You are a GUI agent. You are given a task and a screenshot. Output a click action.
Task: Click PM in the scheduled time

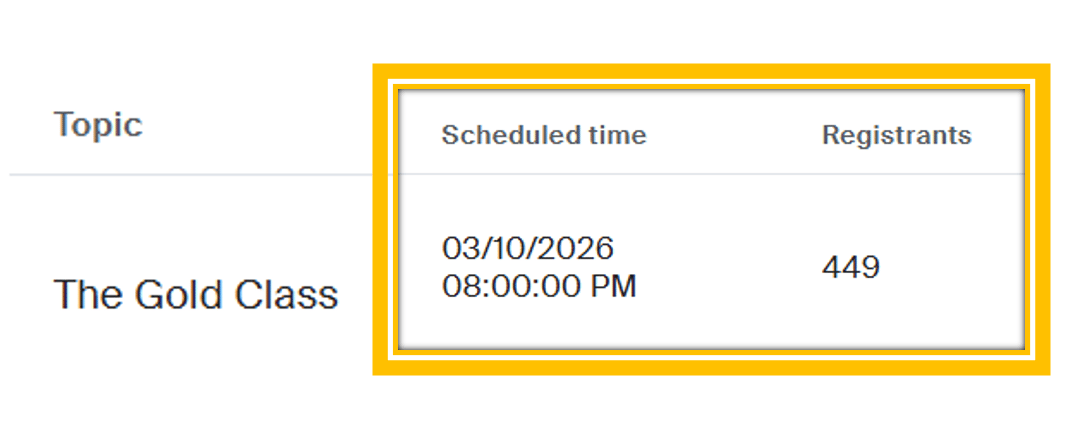coord(614,287)
